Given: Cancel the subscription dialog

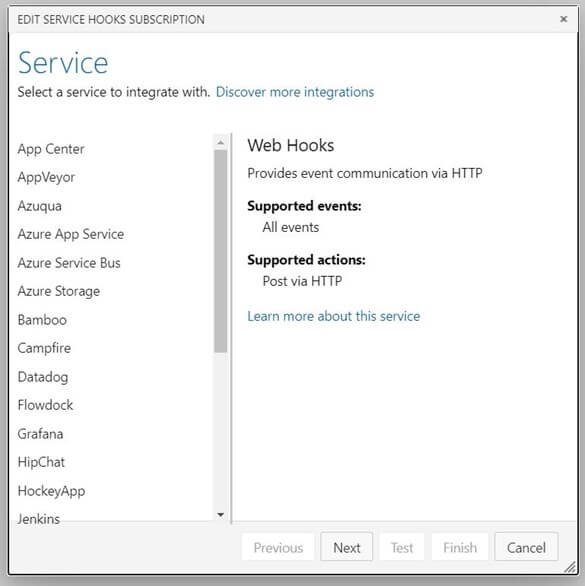Looking at the screenshot, I should coord(526,548).
